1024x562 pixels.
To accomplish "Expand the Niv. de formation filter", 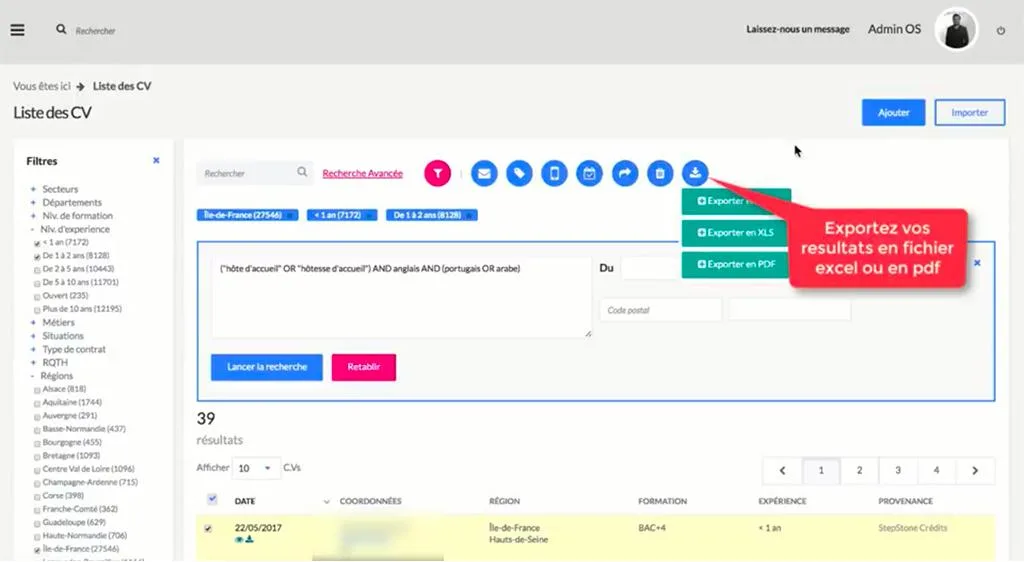I will coord(33,216).
